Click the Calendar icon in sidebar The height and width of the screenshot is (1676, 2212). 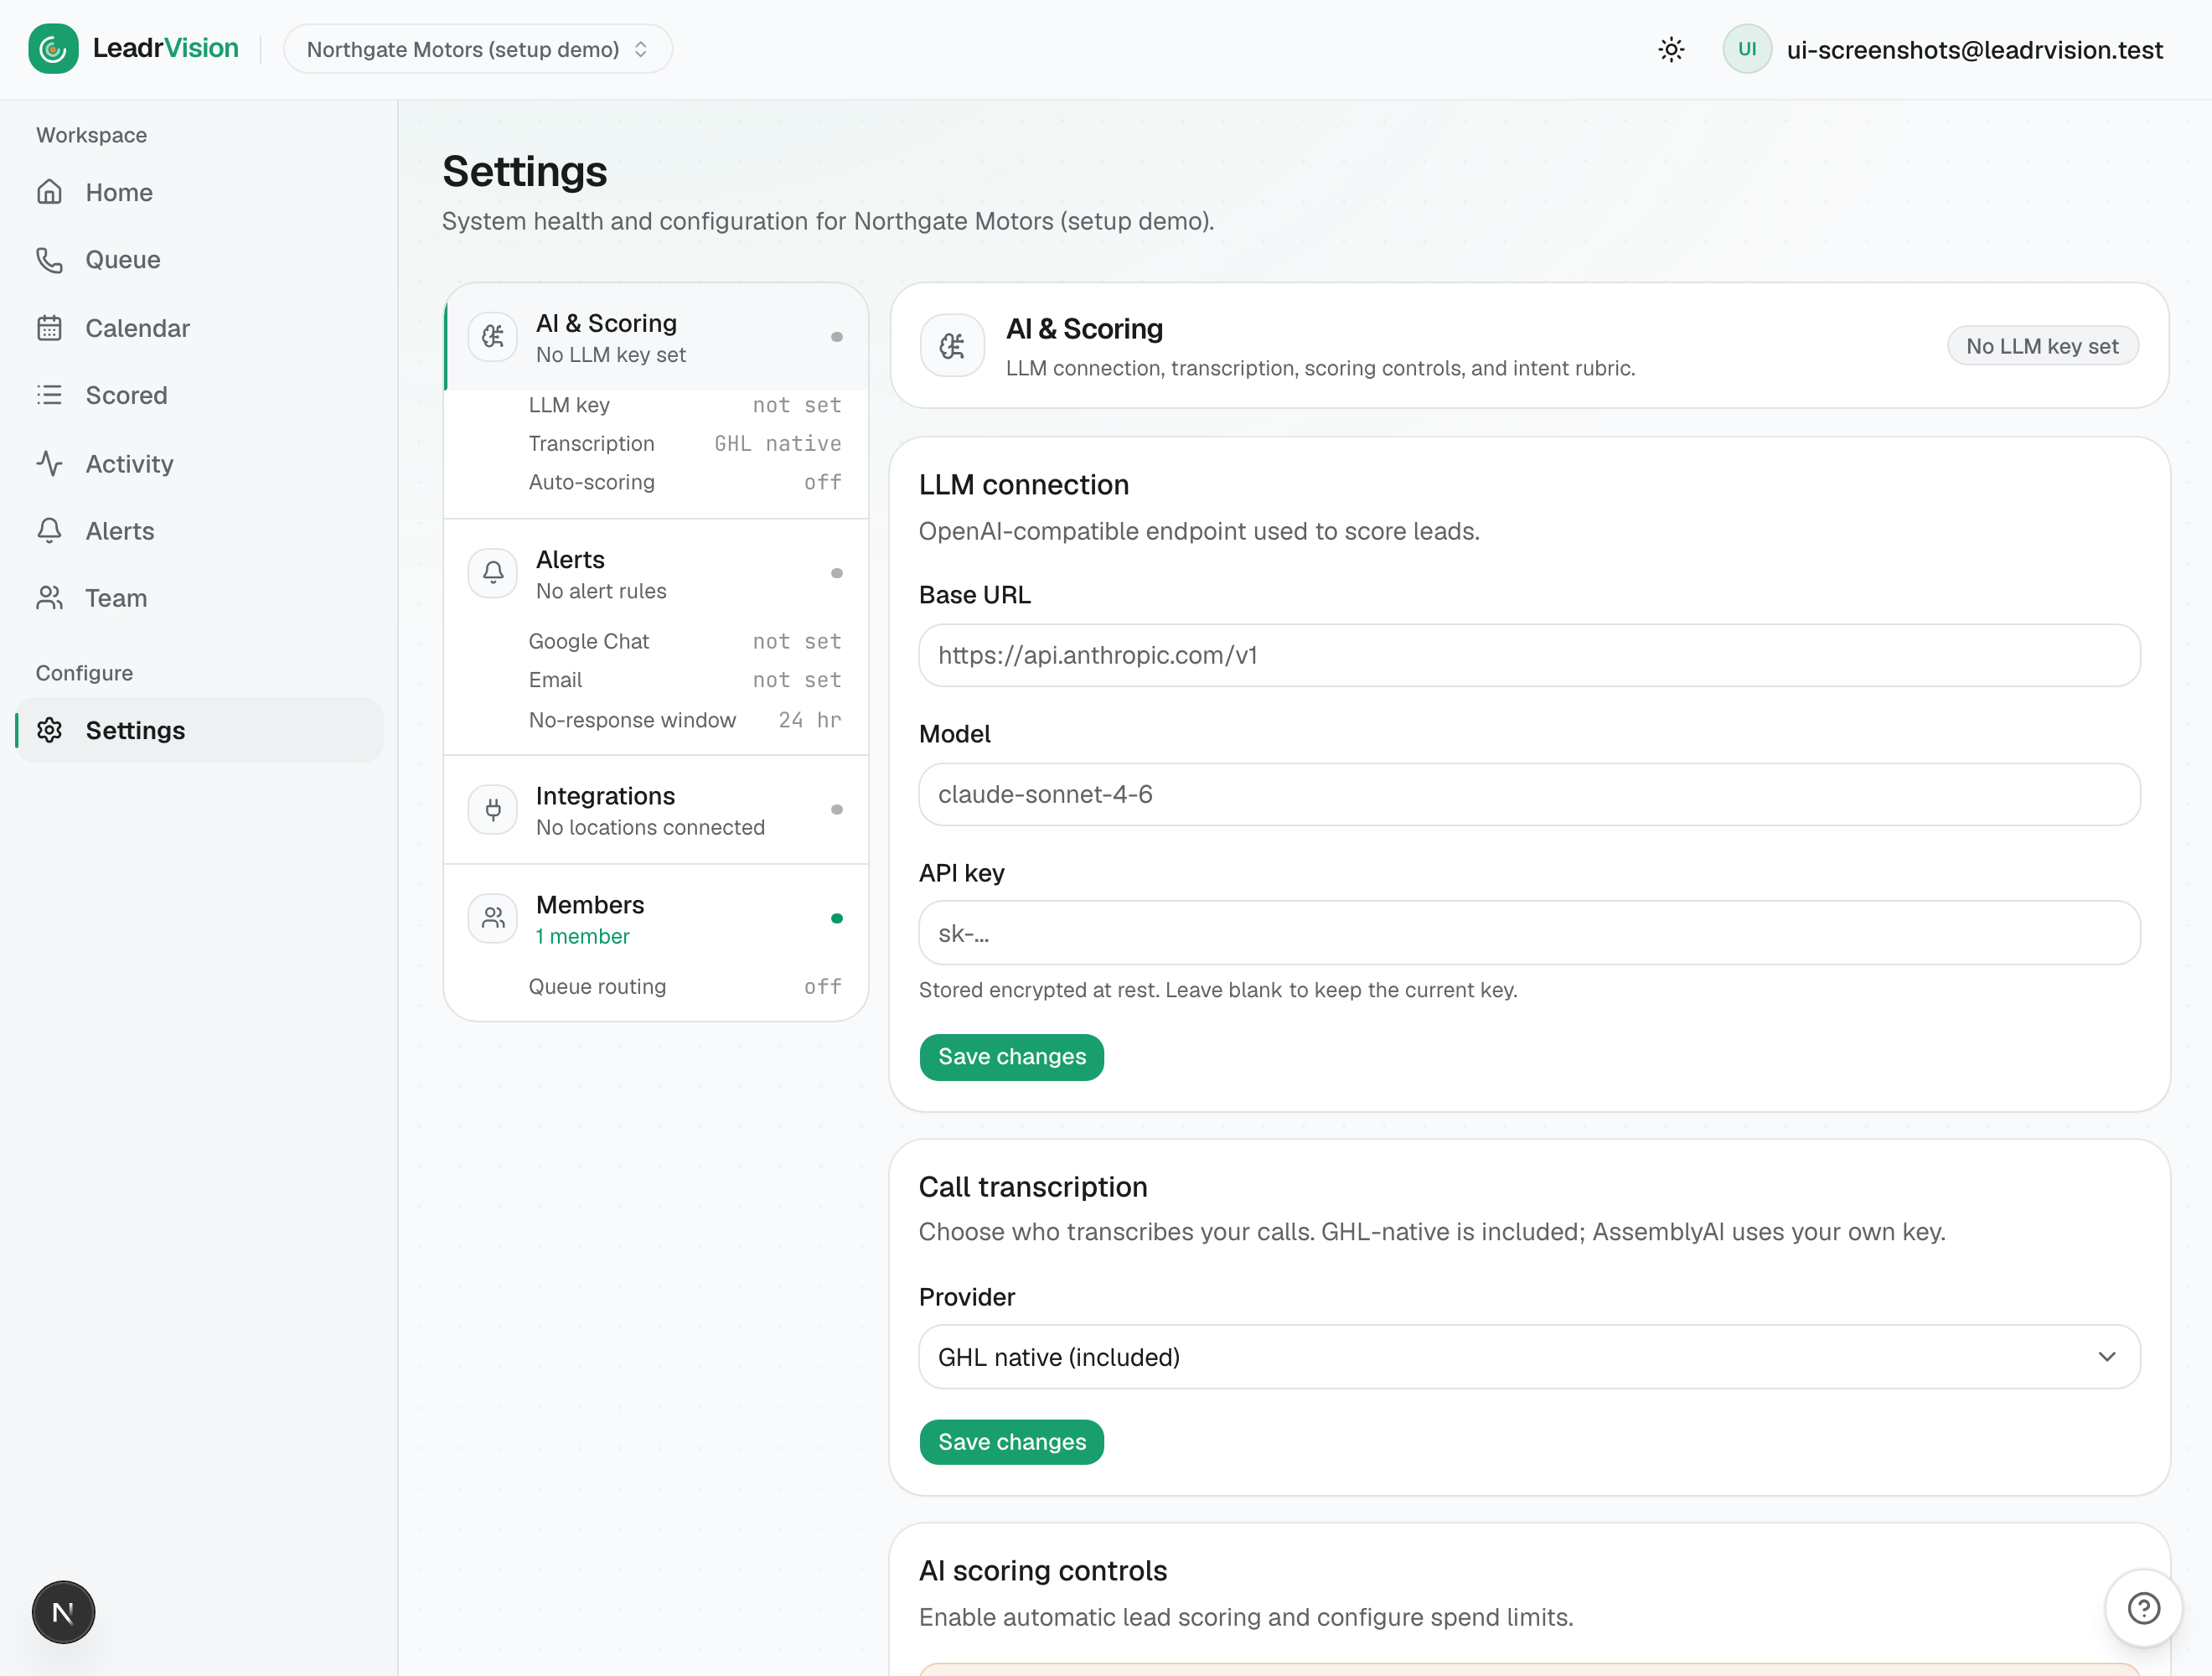(50, 328)
